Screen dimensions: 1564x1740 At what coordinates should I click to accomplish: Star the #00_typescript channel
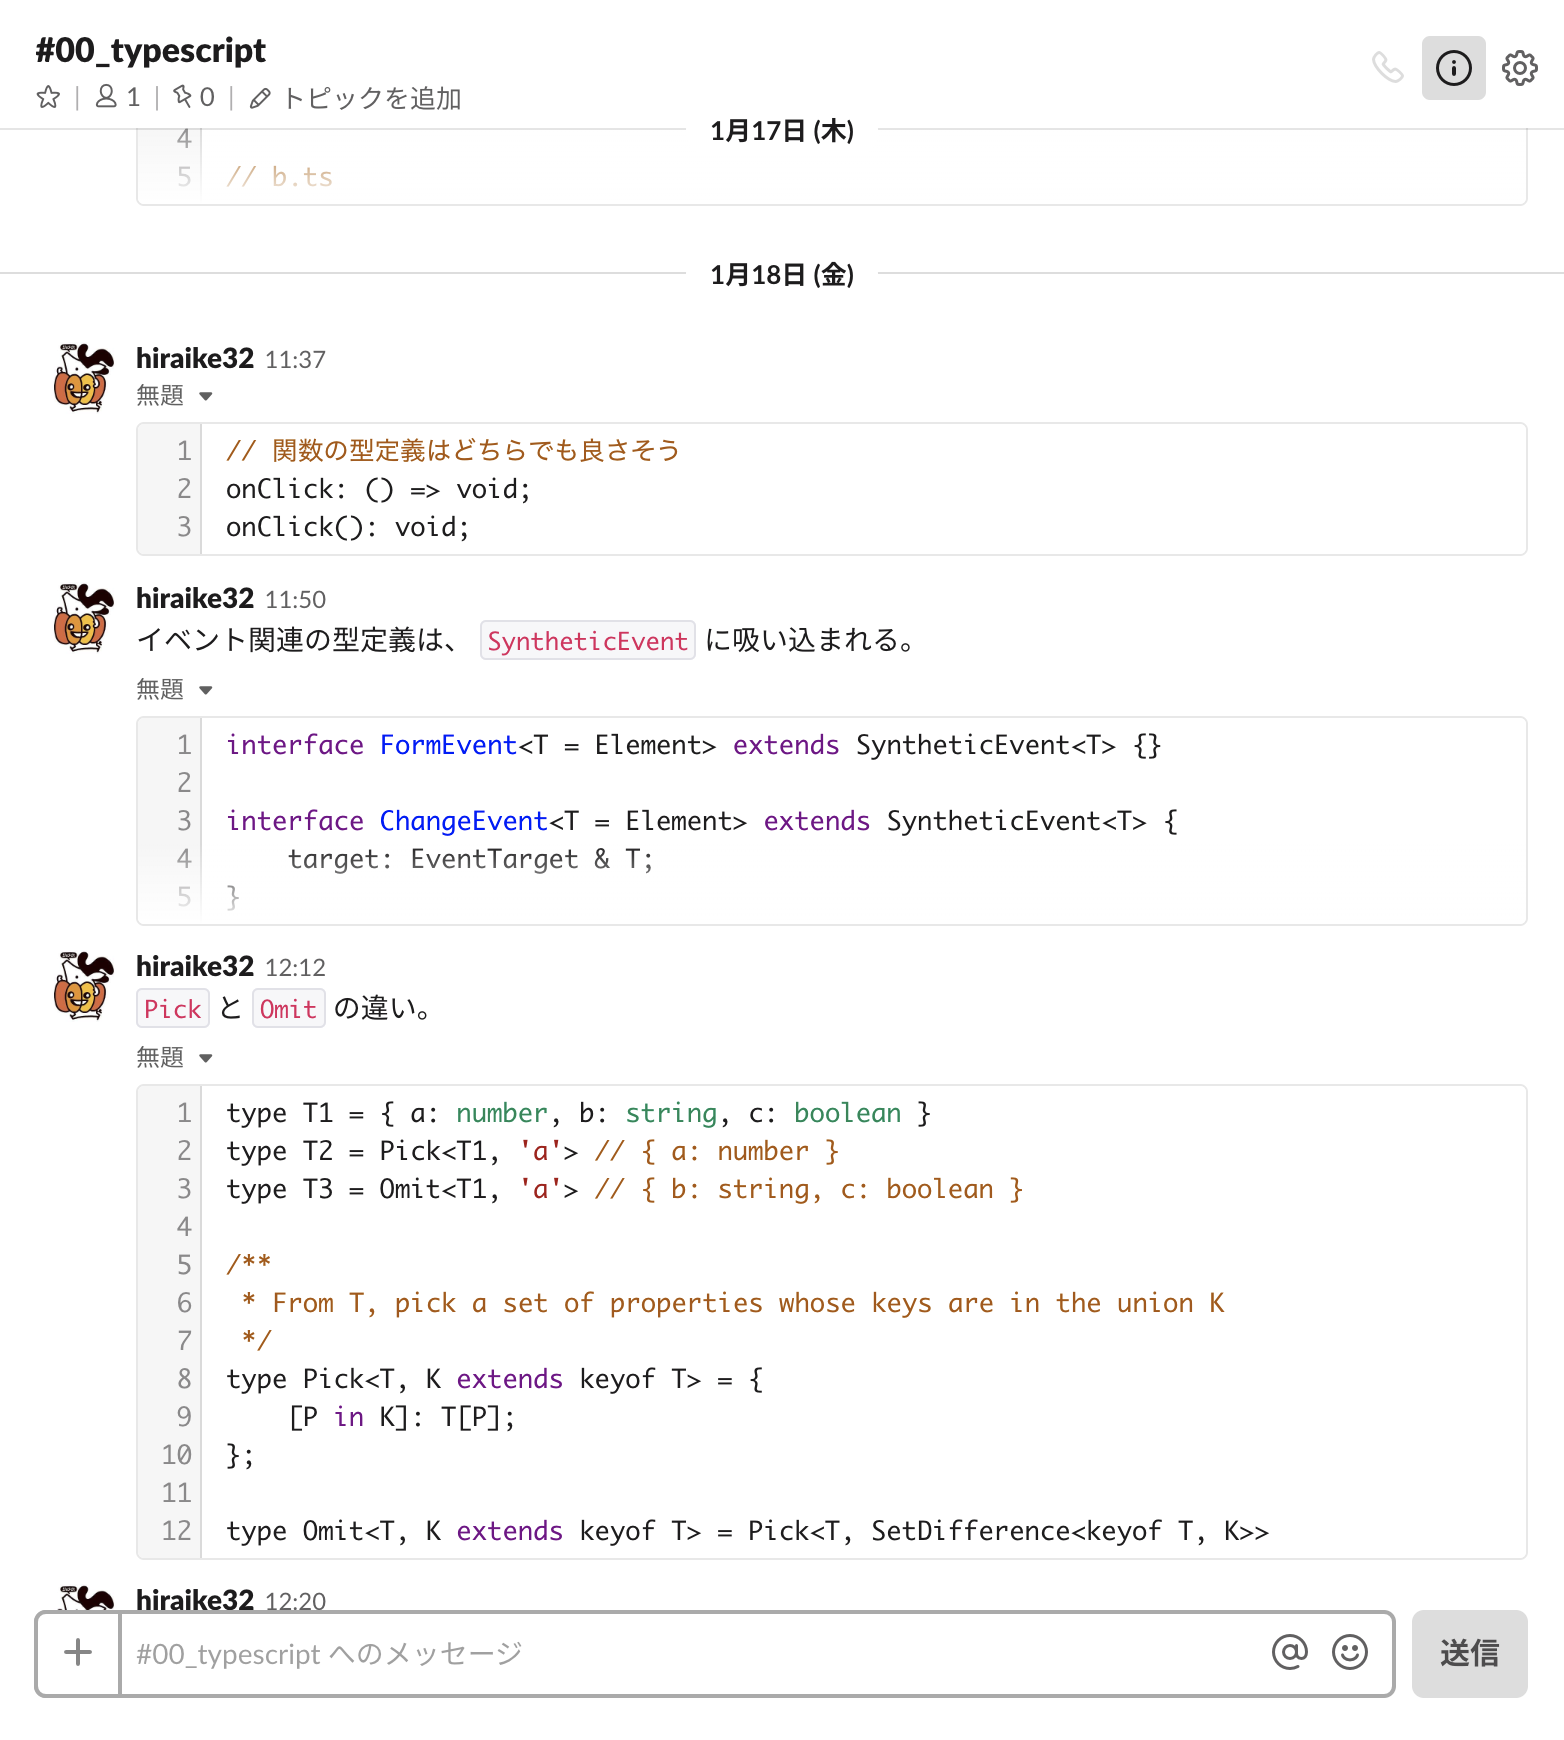coord(47,97)
